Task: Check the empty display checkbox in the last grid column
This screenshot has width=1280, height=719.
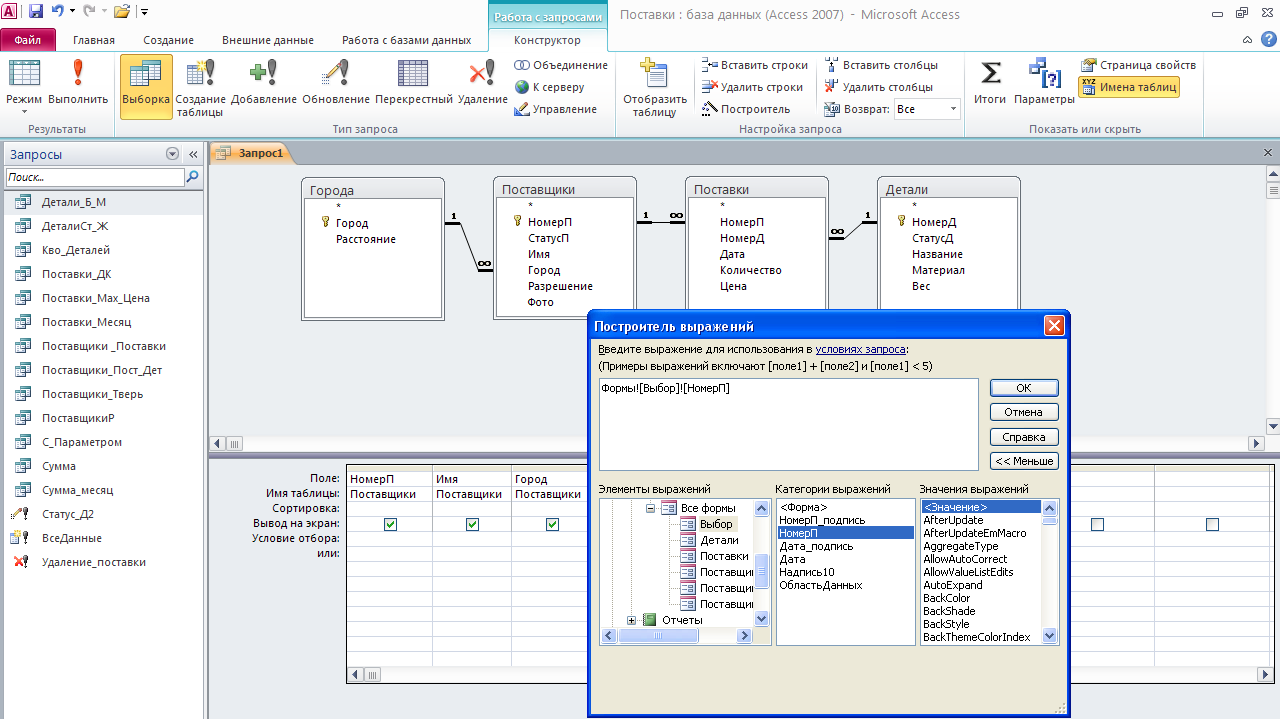Action: (1212, 524)
